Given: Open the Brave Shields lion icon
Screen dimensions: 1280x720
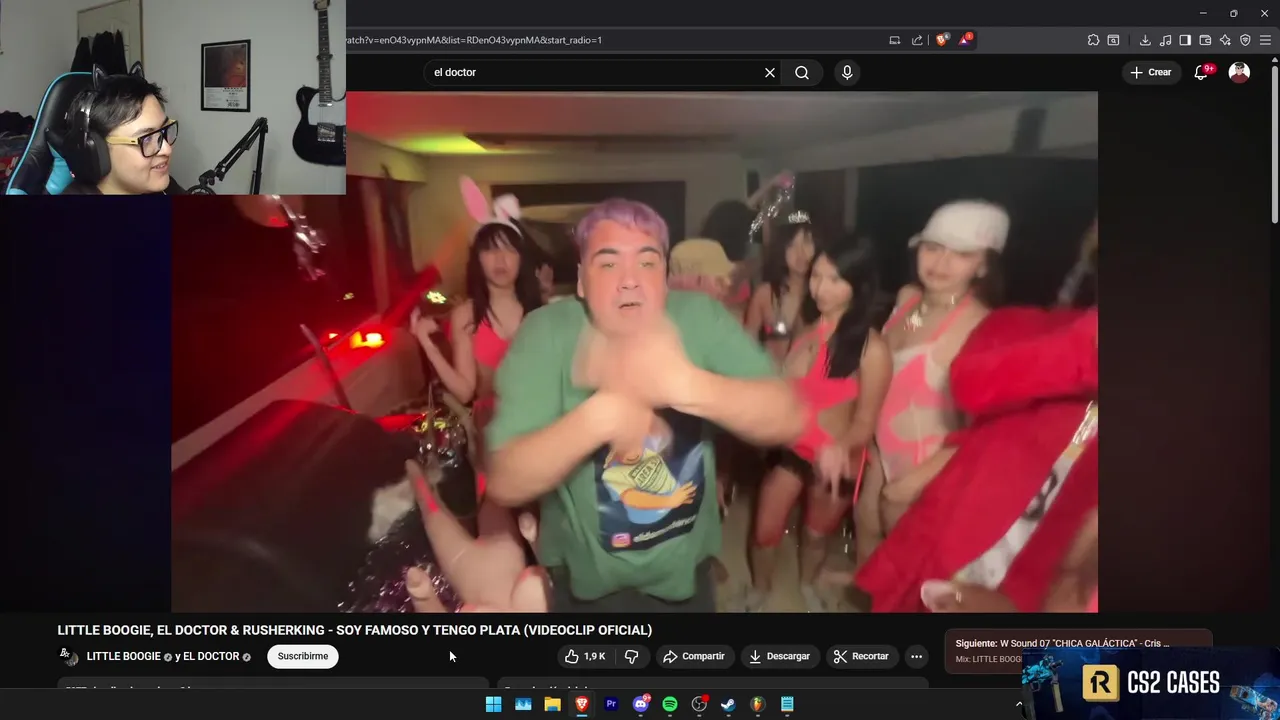Looking at the screenshot, I should 941,40.
